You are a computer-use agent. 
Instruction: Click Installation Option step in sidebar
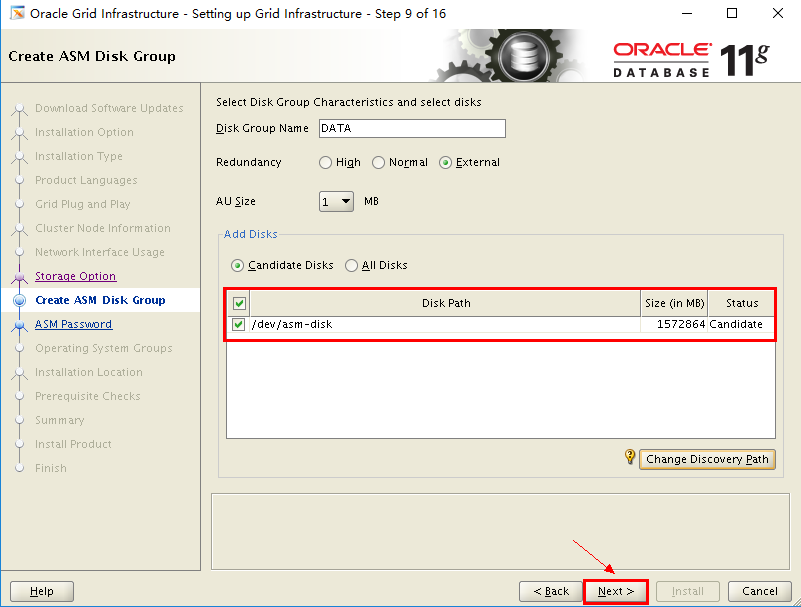84,132
